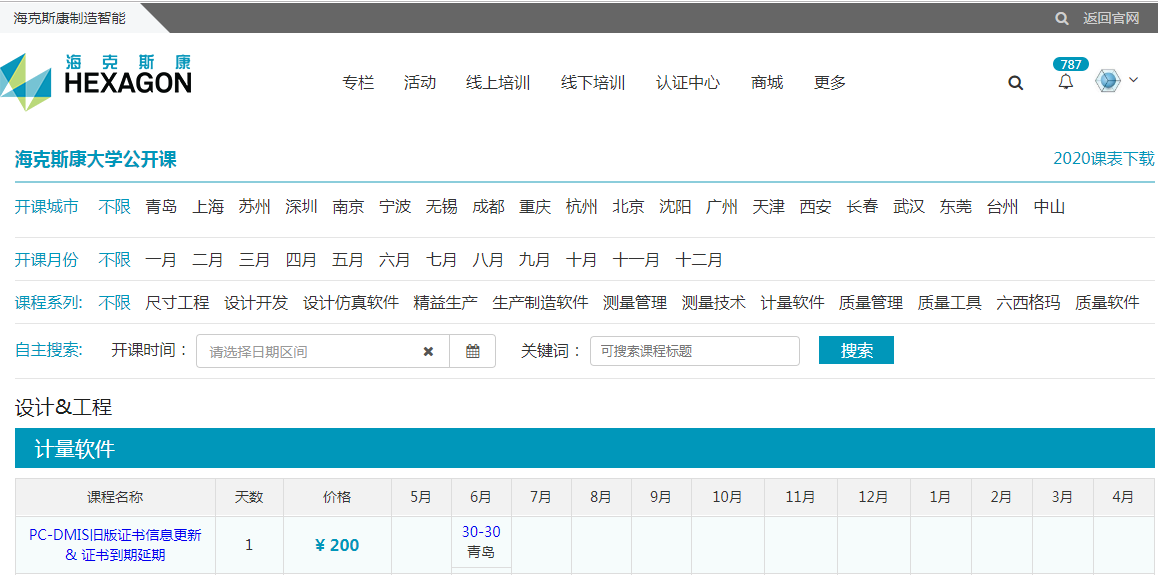Filter by city 青岛
The image size is (1158, 575).
[161, 207]
